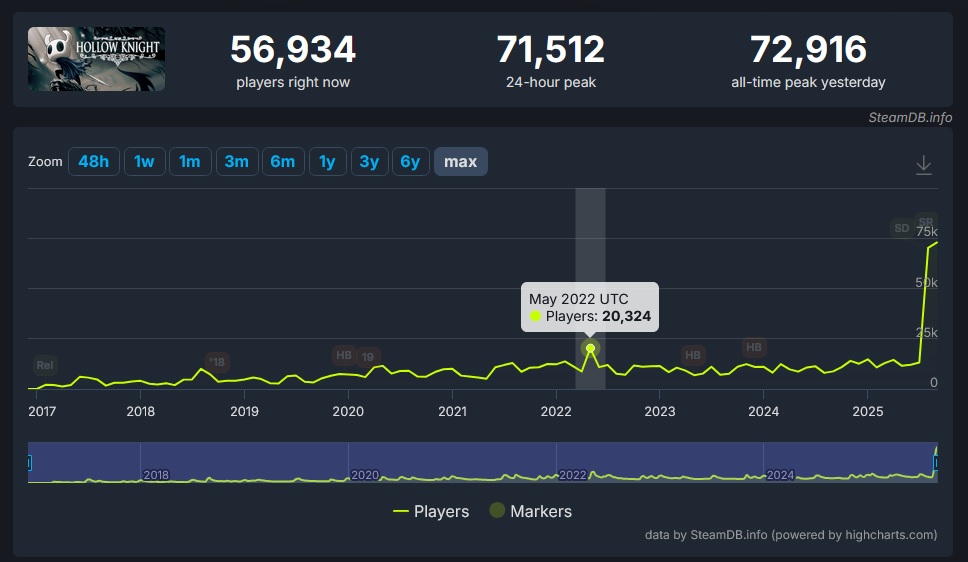Click the SD marker near 75k
The image size is (968, 562).
pyautogui.click(x=902, y=228)
